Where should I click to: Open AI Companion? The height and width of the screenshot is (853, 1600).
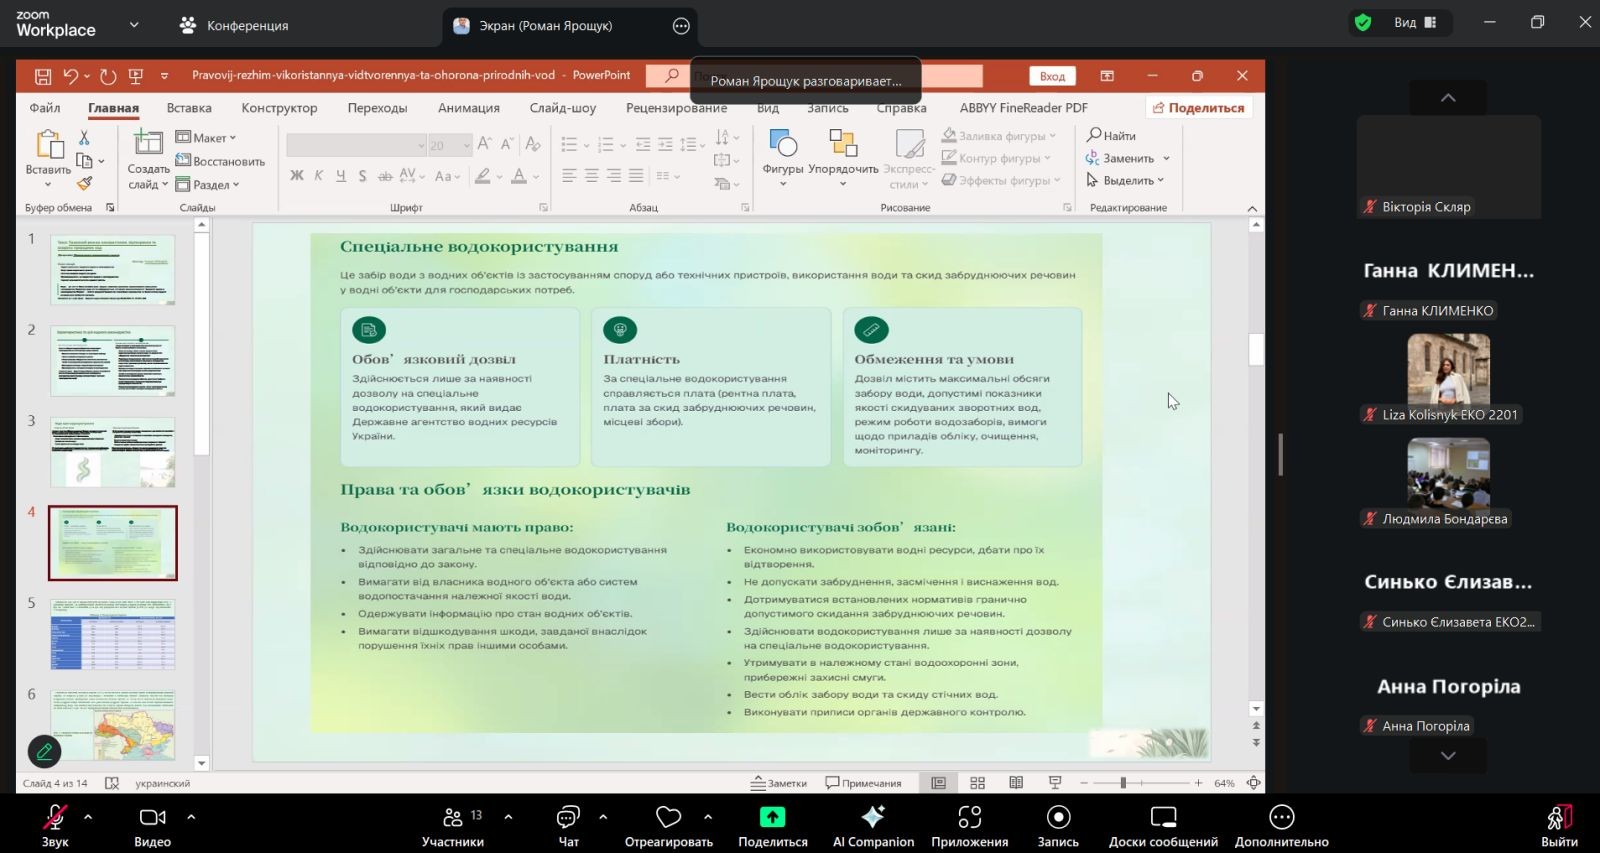tap(873, 817)
